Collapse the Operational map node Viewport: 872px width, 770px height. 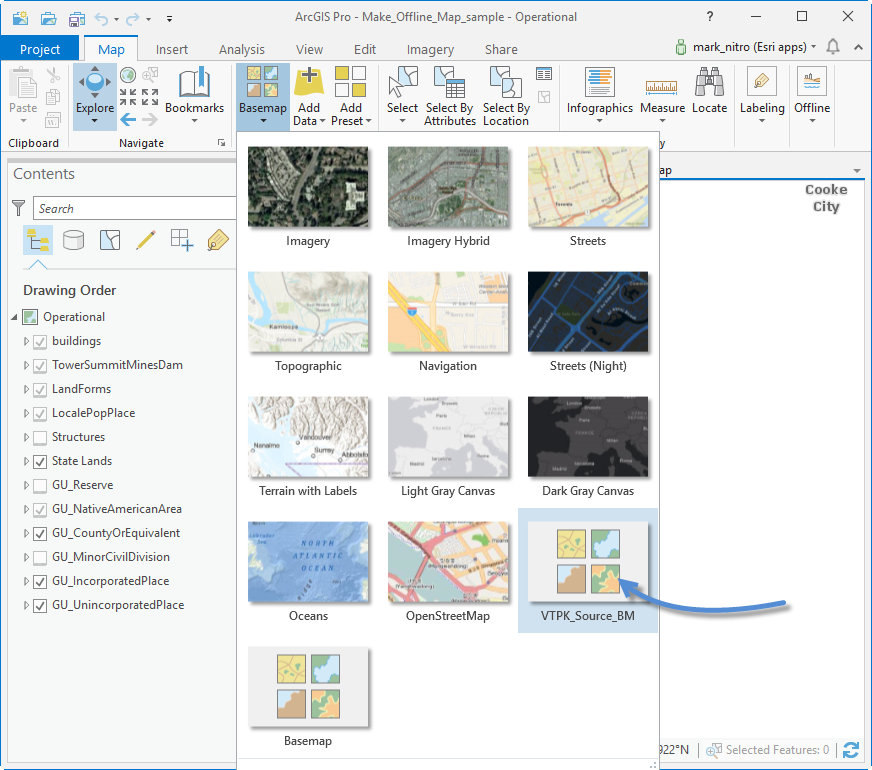[x=14, y=317]
